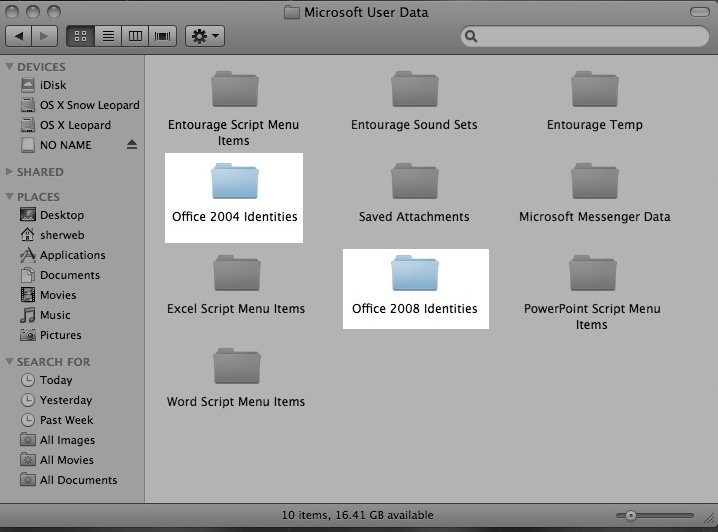718x532 pixels.
Task: Select the Saved Attachments folder icon
Action: pos(414,183)
